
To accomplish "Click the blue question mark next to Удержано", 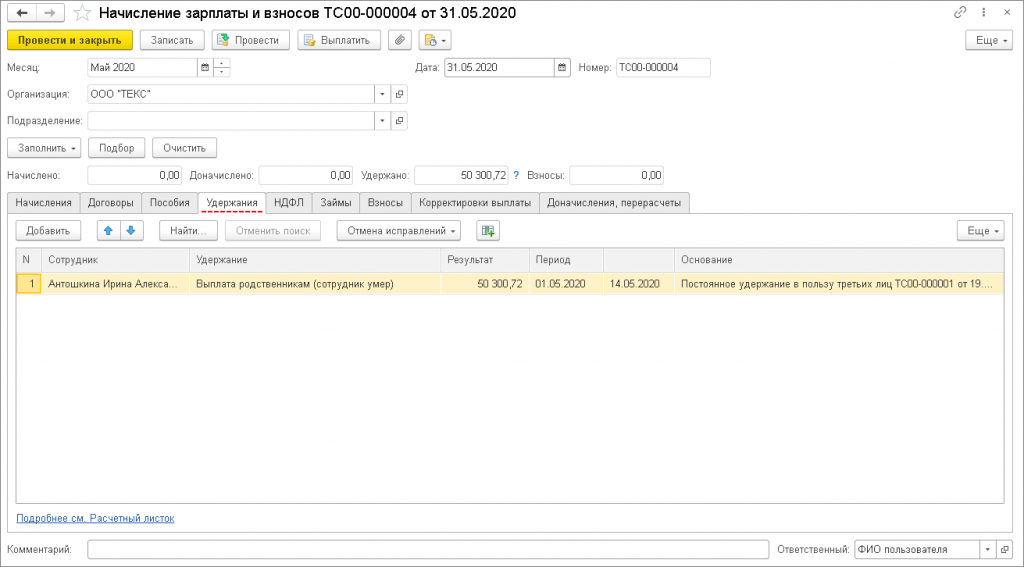I will [x=516, y=176].
